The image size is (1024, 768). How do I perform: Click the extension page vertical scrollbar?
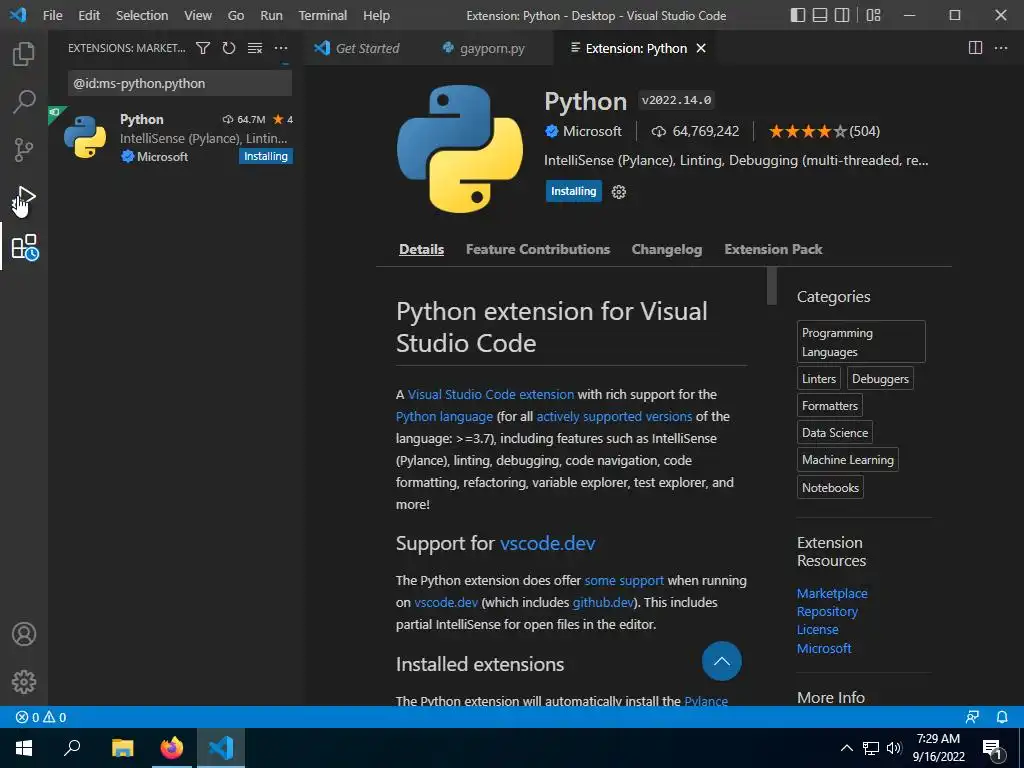pos(772,288)
